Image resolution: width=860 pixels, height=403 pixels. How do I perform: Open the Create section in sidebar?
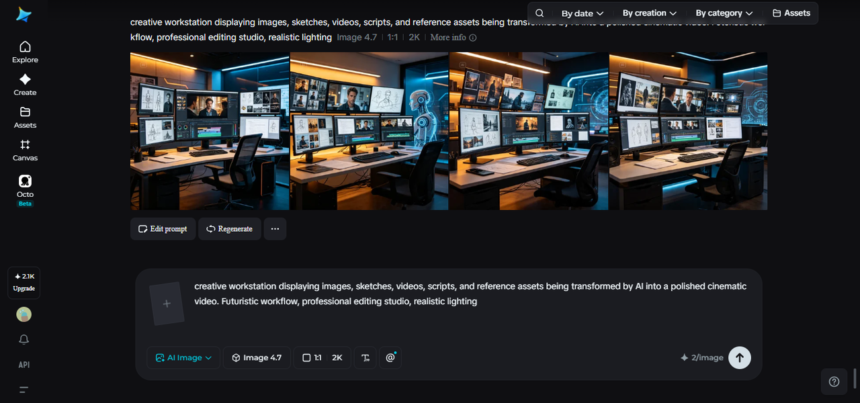tap(25, 85)
